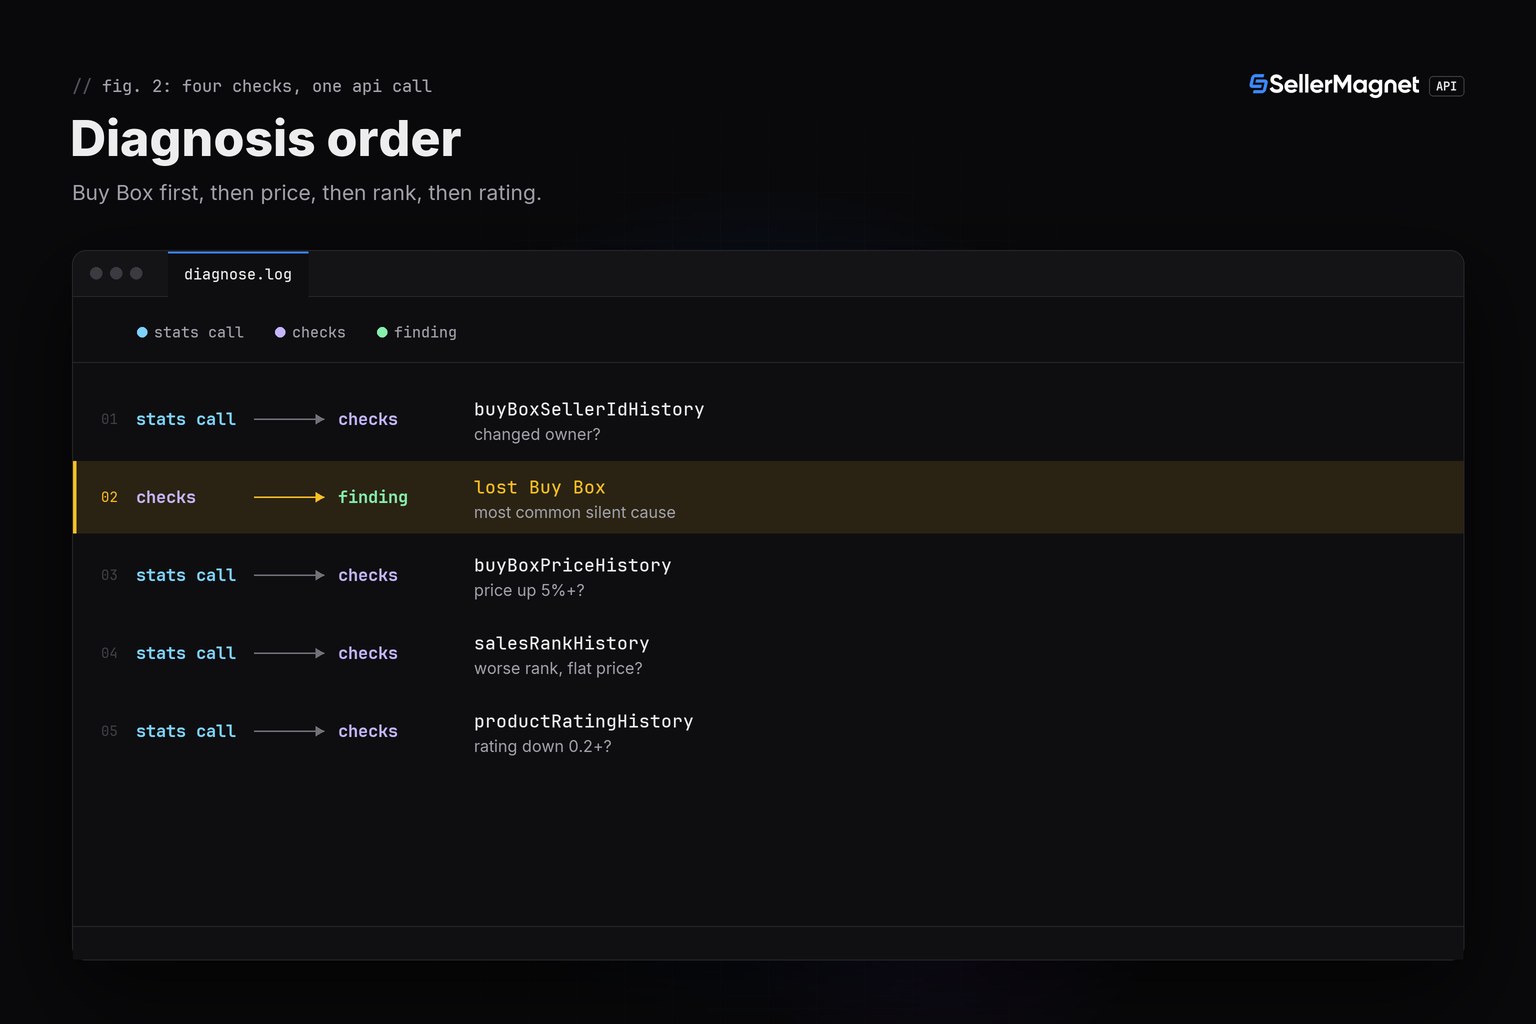This screenshot has width=1536, height=1024.
Task: Click line number 01
Action: tap(109, 419)
